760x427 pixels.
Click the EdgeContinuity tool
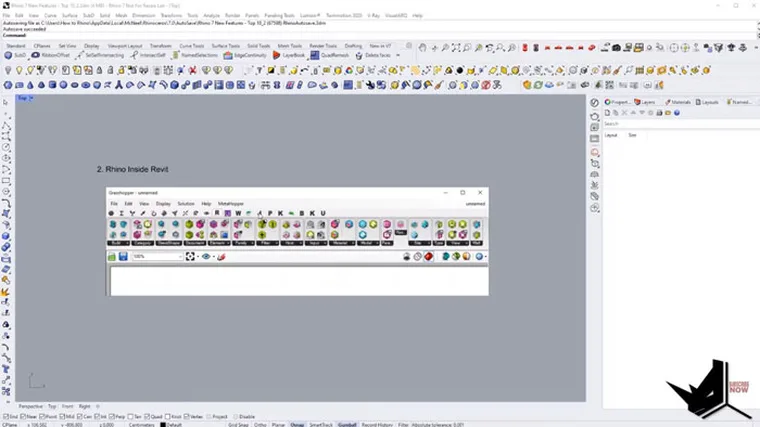coord(245,55)
